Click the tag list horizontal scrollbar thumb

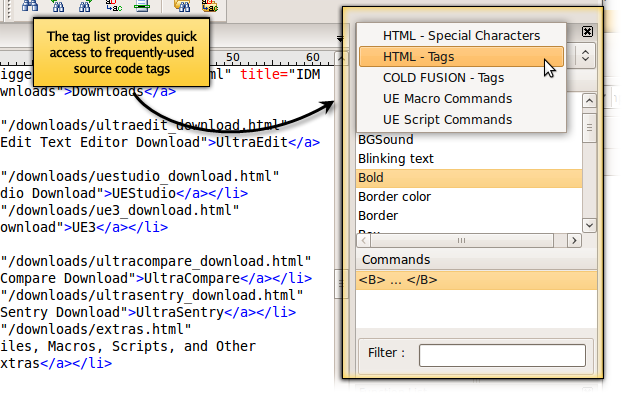point(462,240)
